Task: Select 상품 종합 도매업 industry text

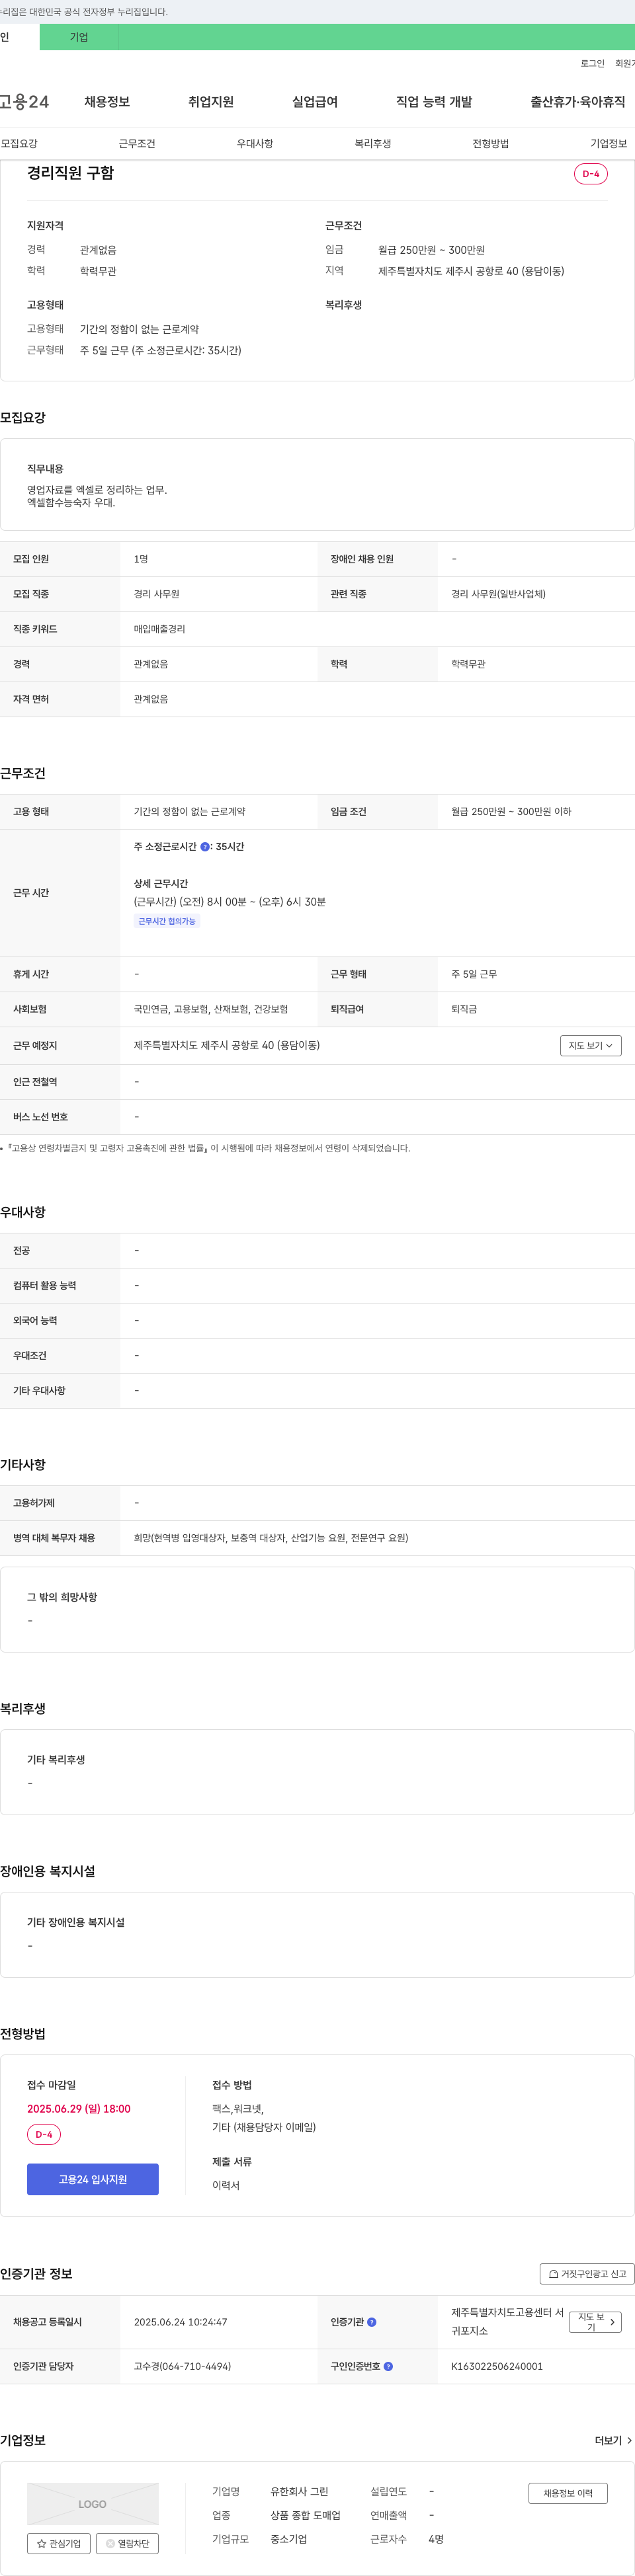Action: pyautogui.click(x=305, y=2515)
